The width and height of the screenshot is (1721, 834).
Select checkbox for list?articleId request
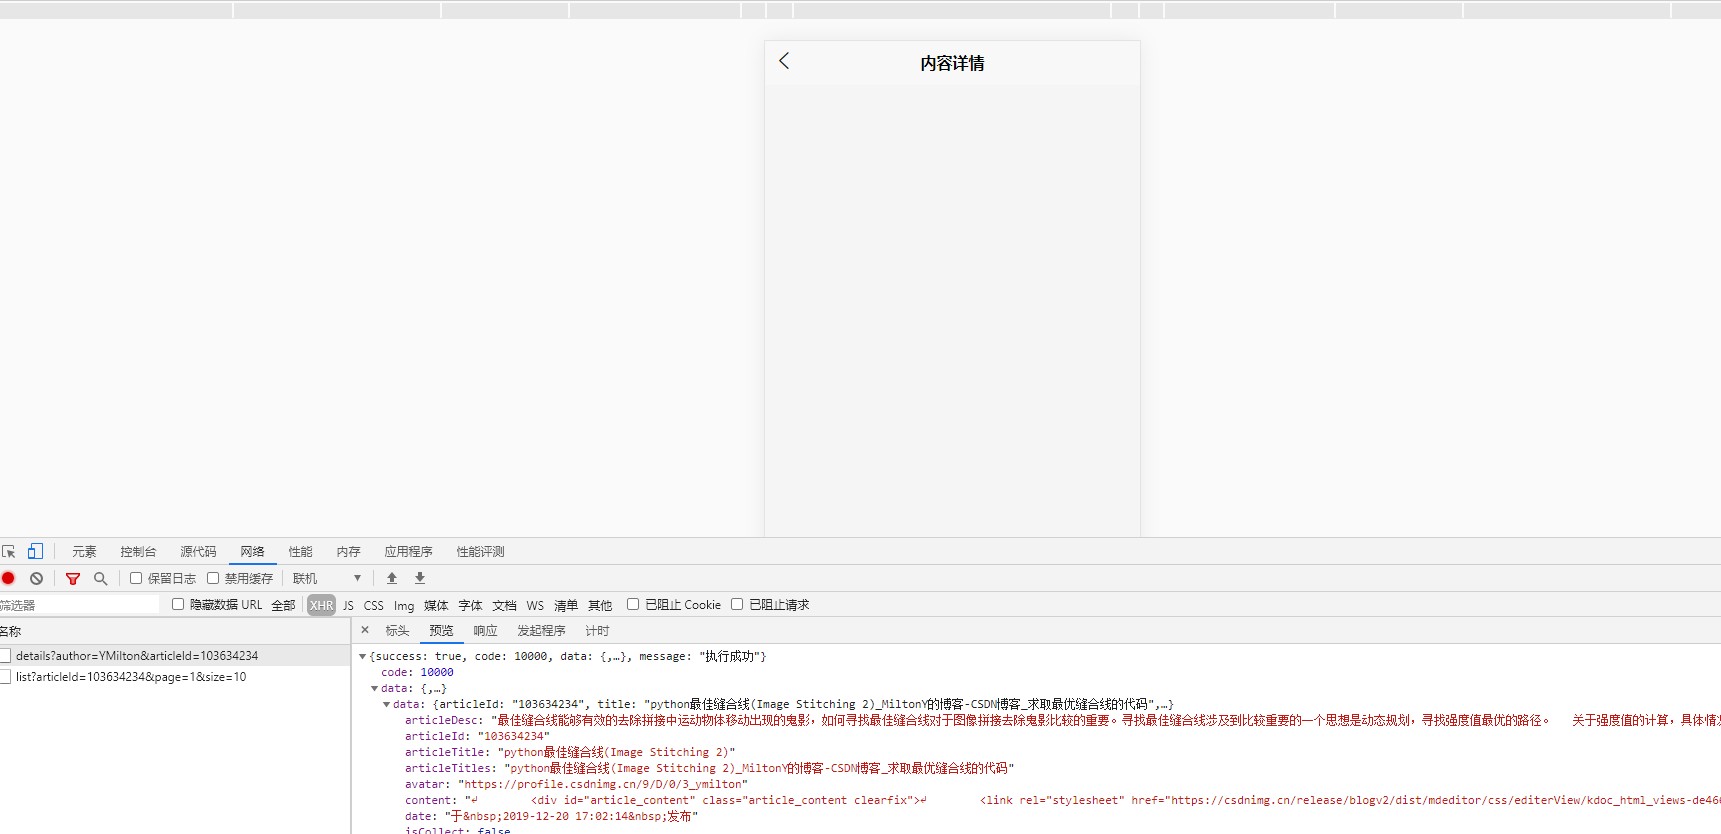click(5, 677)
